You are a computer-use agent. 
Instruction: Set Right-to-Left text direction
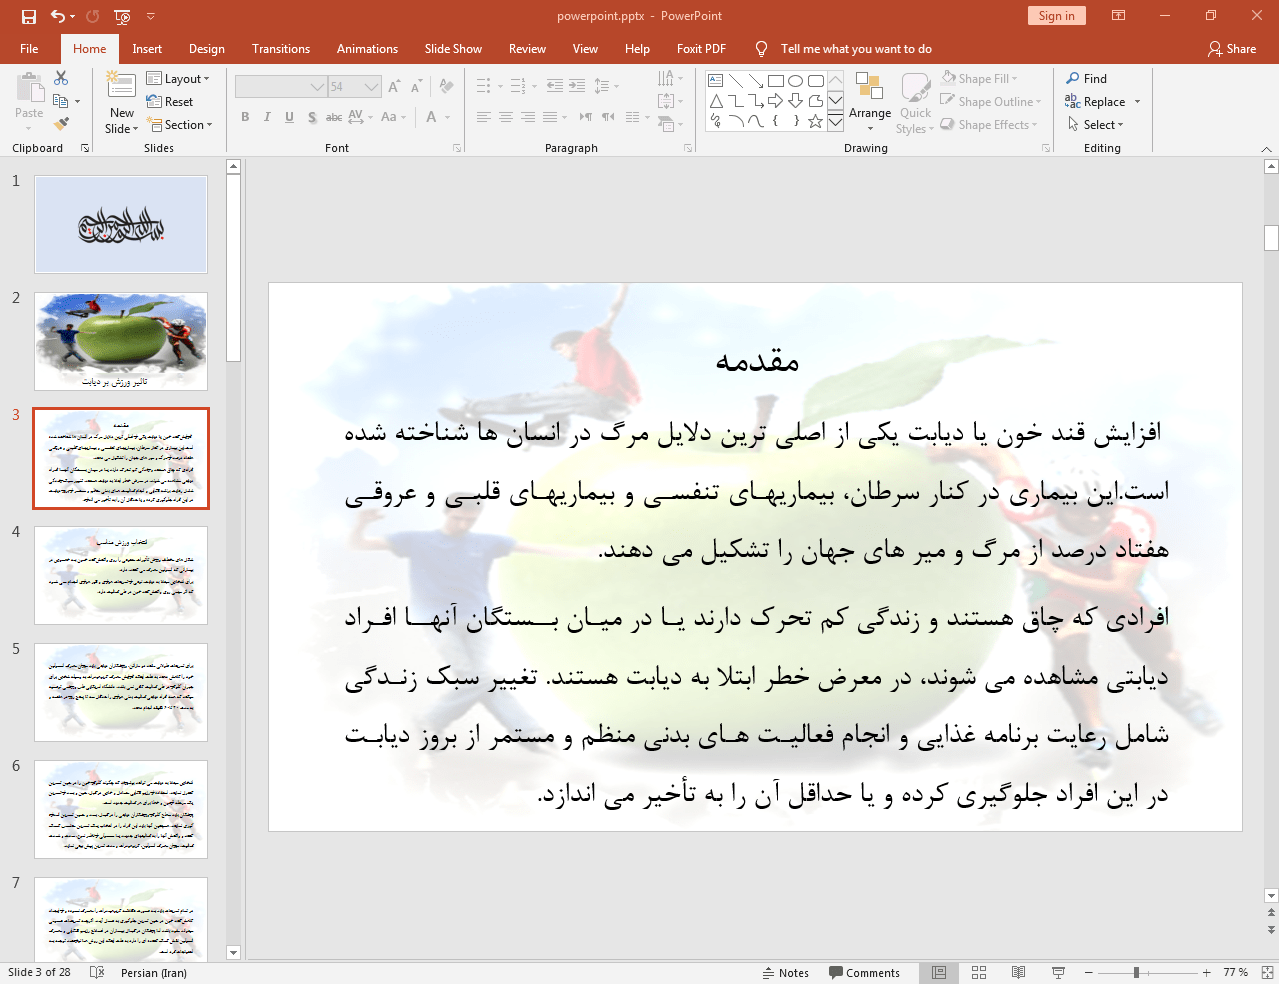click(x=608, y=117)
